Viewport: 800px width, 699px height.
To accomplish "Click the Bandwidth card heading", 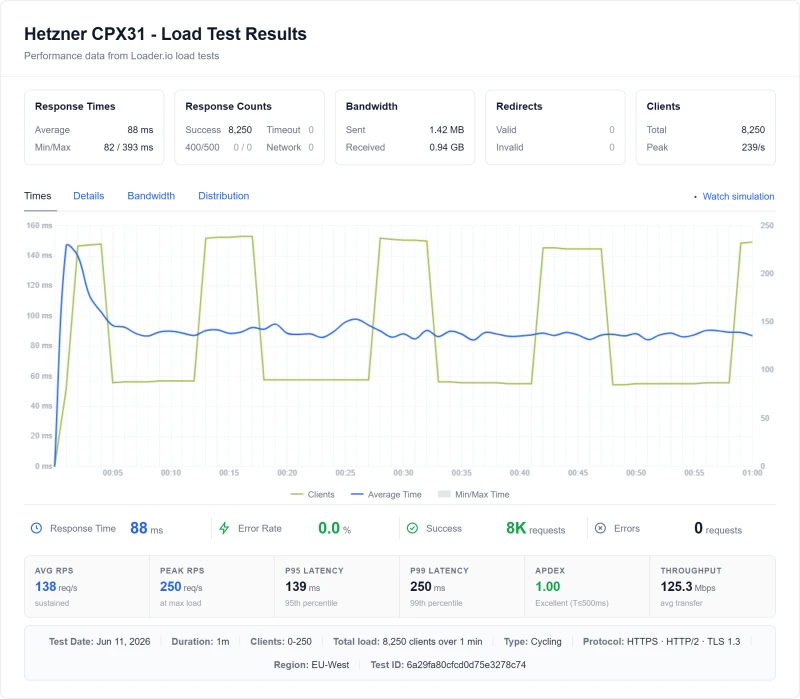I will click(371, 107).
